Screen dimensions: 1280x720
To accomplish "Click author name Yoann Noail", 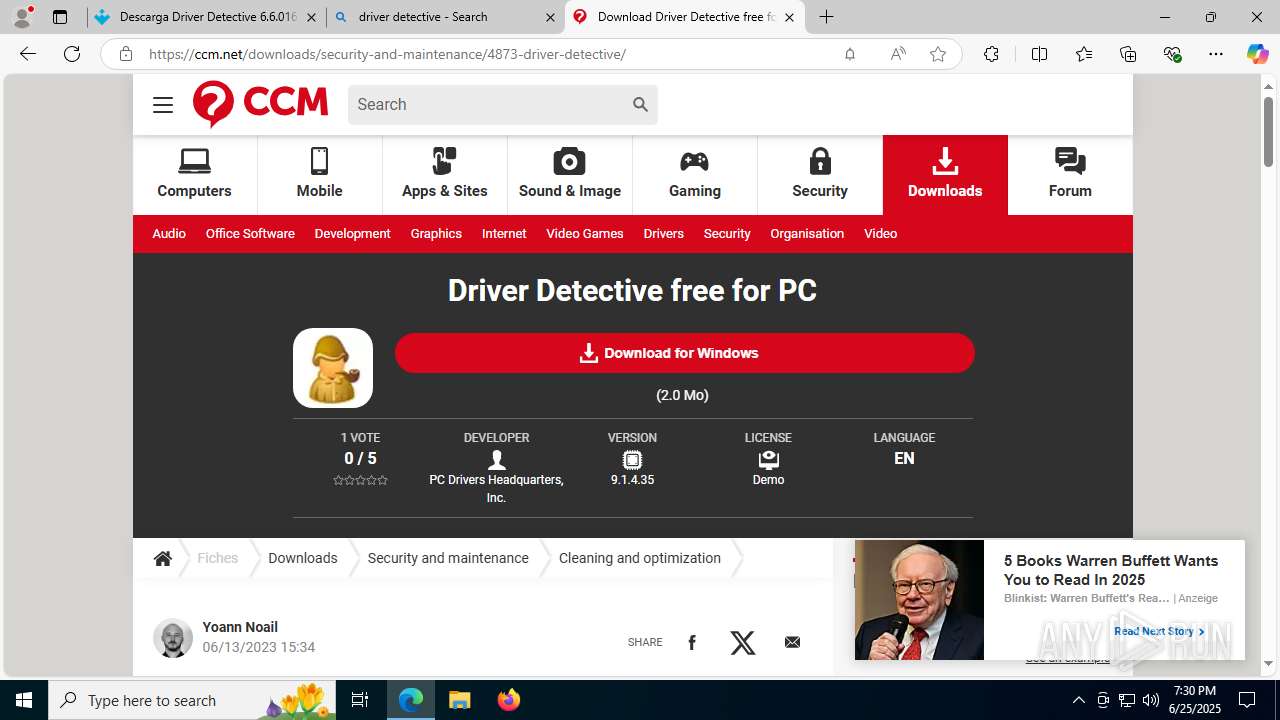I will (240, 627).
